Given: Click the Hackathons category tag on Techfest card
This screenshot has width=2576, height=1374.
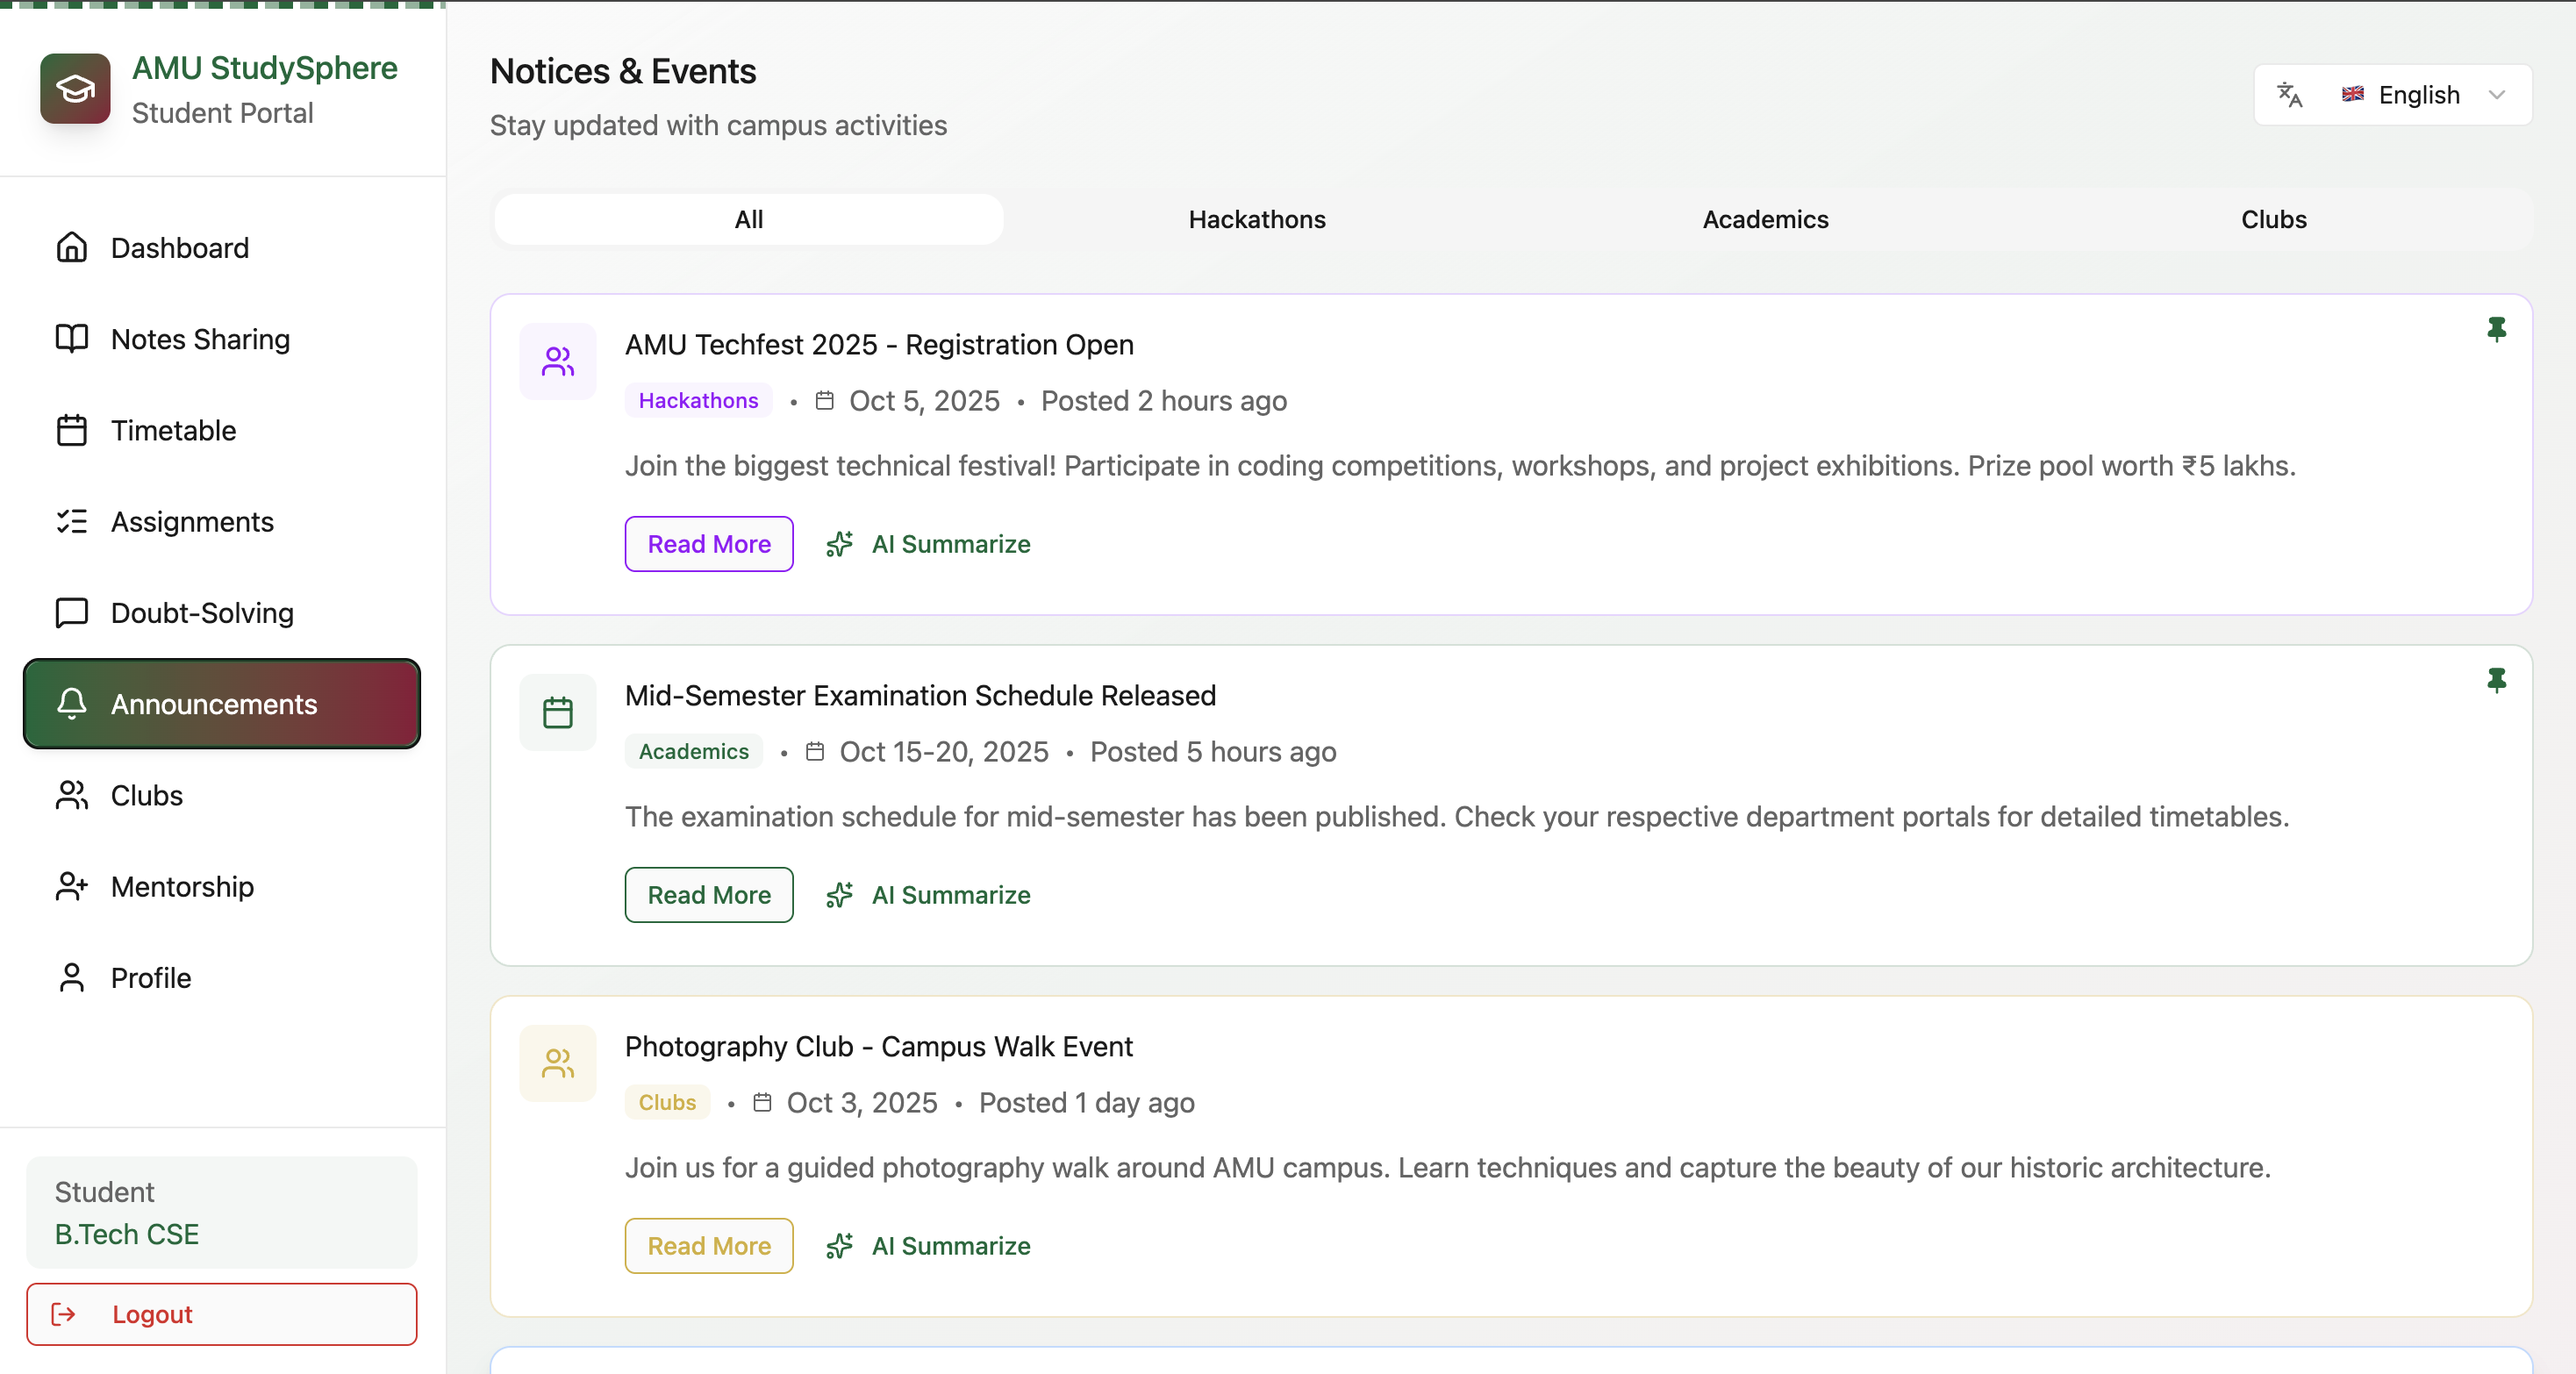Looking at the screenshot, I should click(x=698, y=401).
